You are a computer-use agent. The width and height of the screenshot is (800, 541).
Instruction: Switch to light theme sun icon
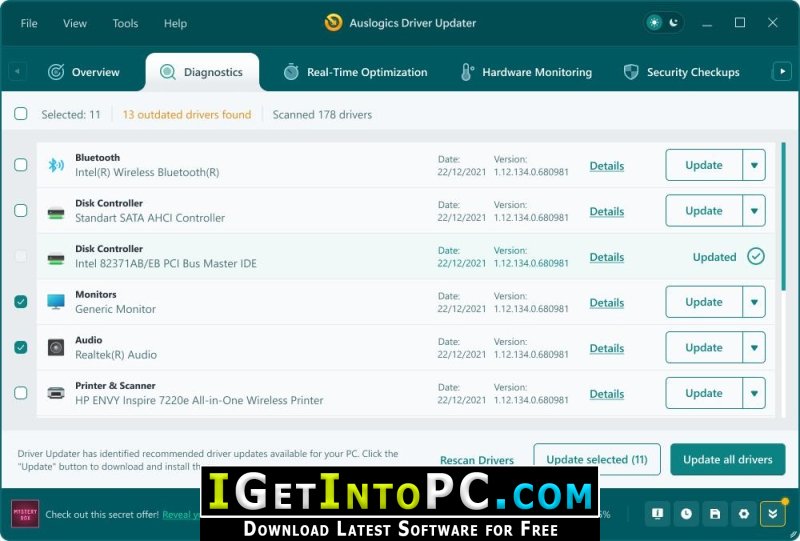pos(654,22)
